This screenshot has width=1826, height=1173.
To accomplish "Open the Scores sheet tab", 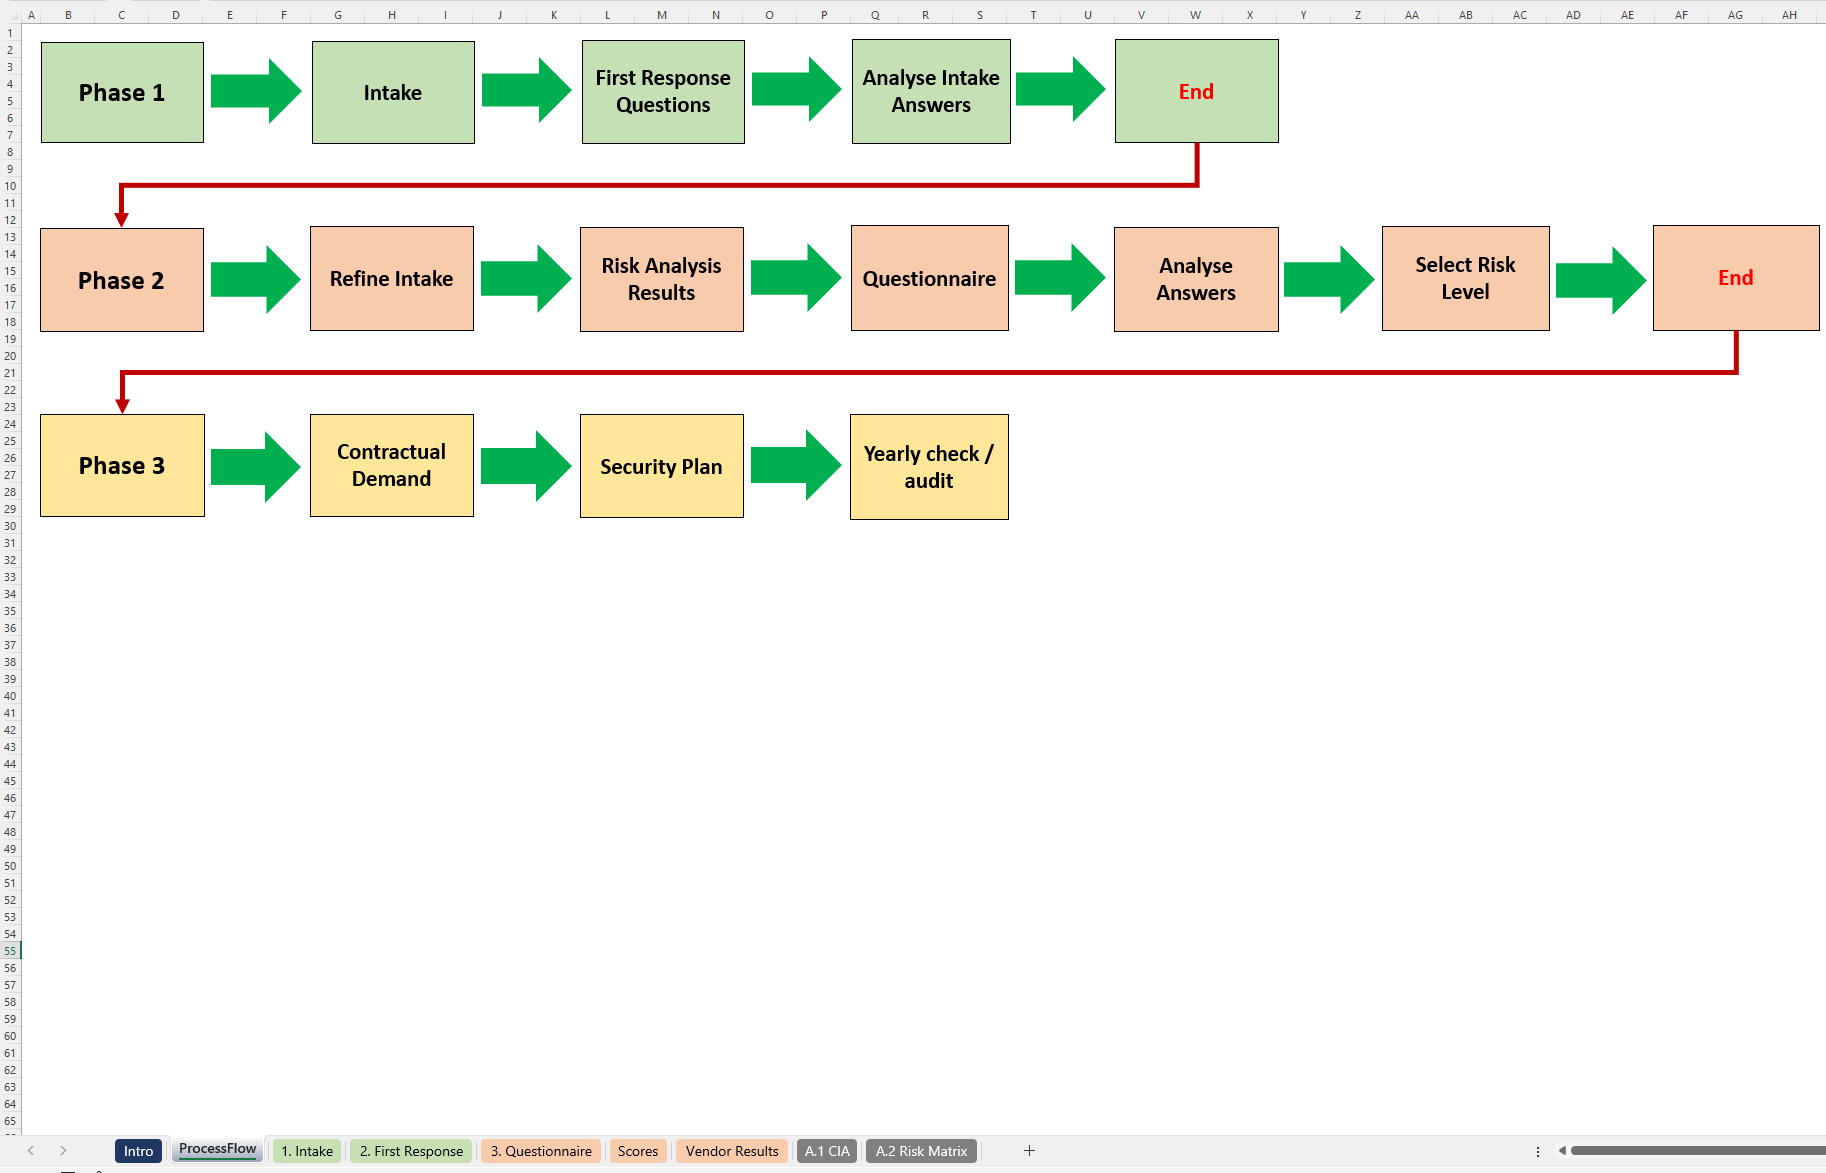I will pyautogui.click(x=638, y=1150).
